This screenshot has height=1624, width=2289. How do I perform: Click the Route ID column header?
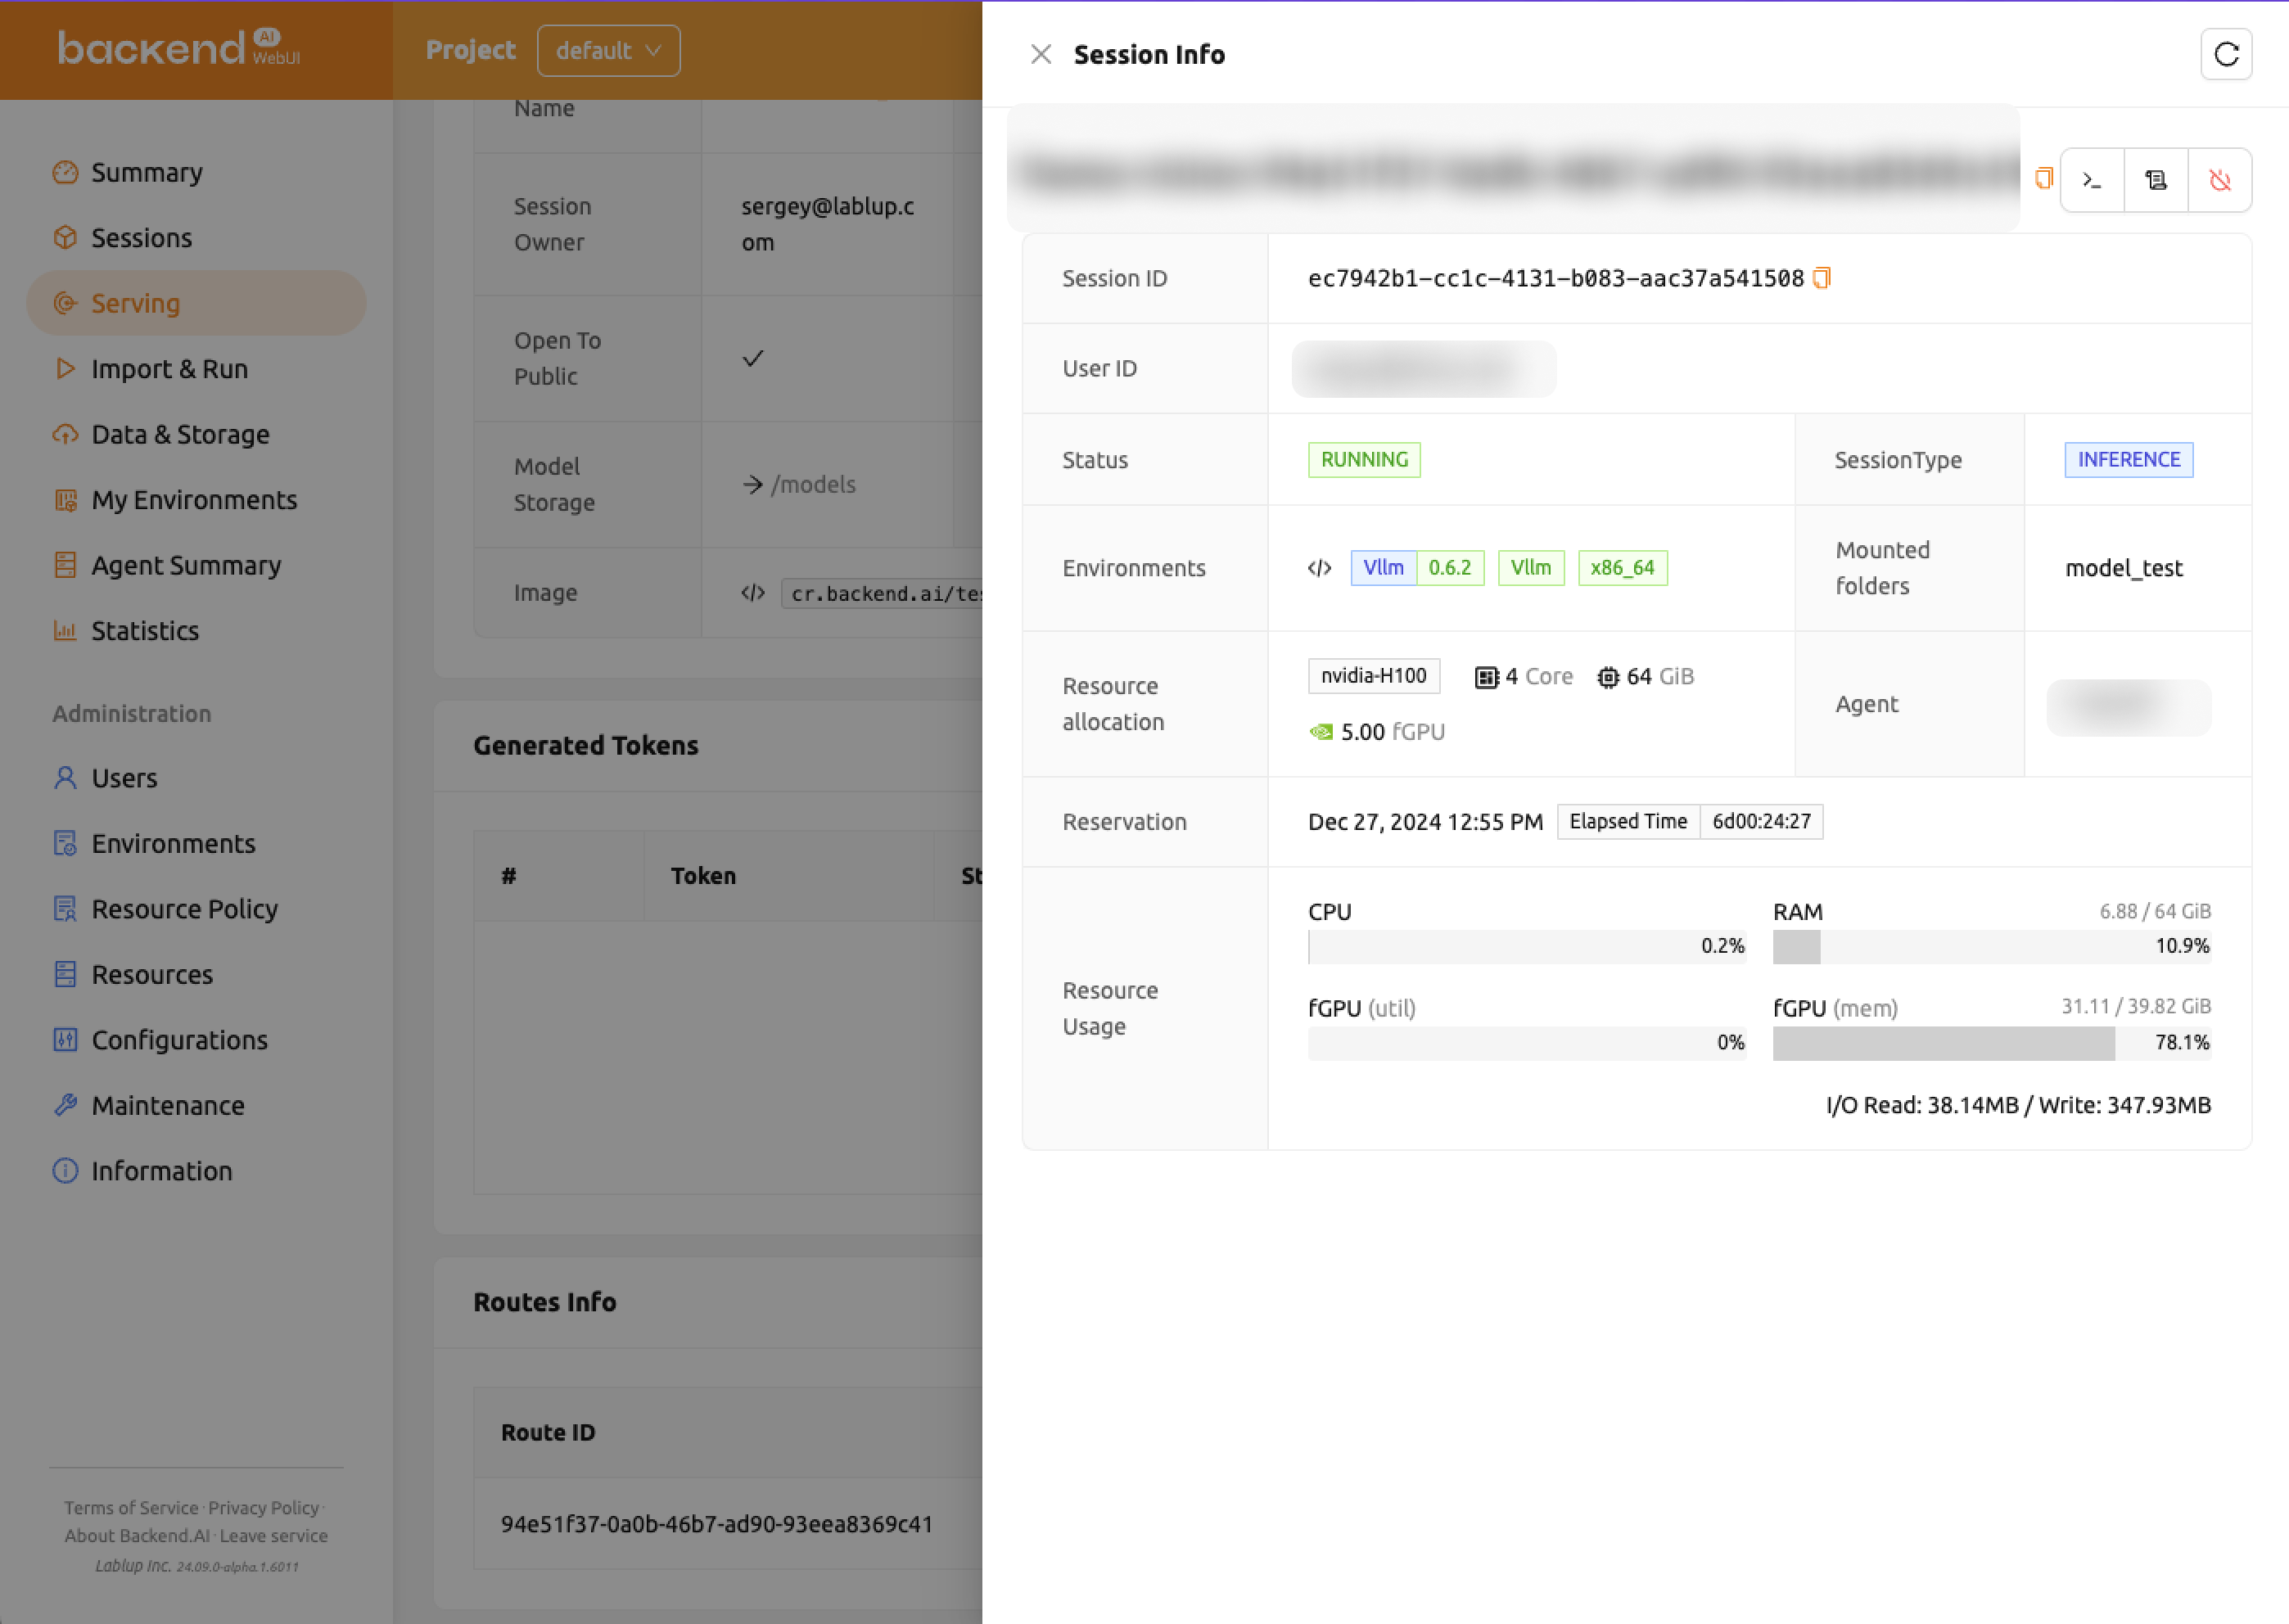(x=548, y=1433)
